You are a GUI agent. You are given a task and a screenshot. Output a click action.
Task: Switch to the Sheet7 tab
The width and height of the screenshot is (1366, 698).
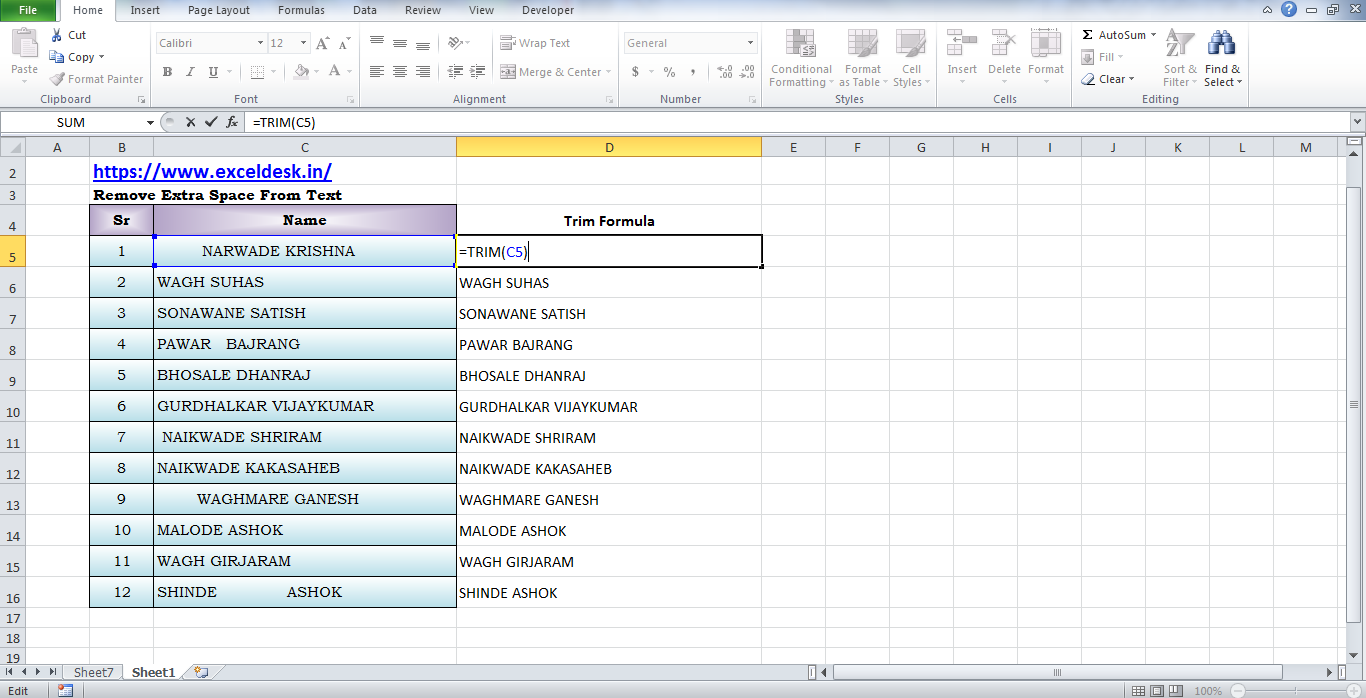tap(92, 672)
